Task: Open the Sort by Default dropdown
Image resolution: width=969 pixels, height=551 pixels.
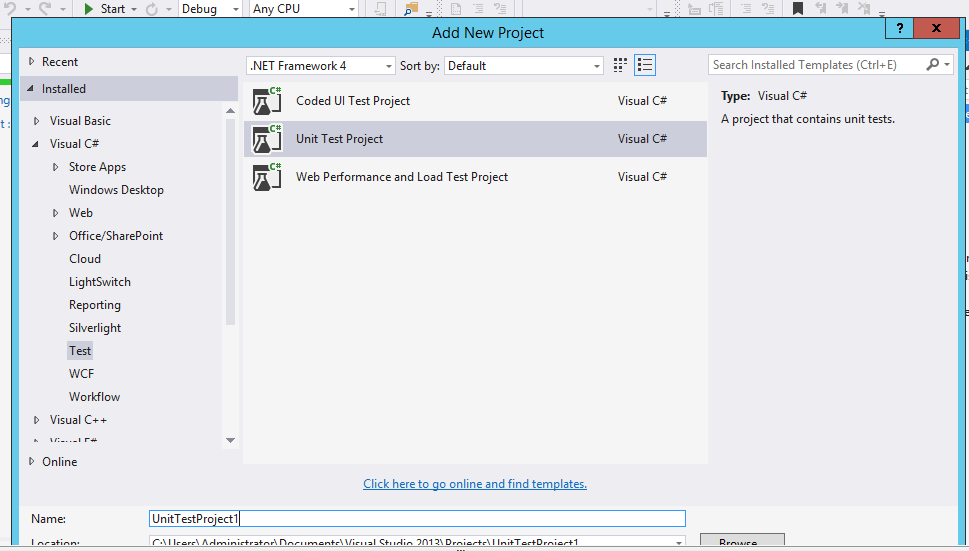Action: (x=523, y=65)
